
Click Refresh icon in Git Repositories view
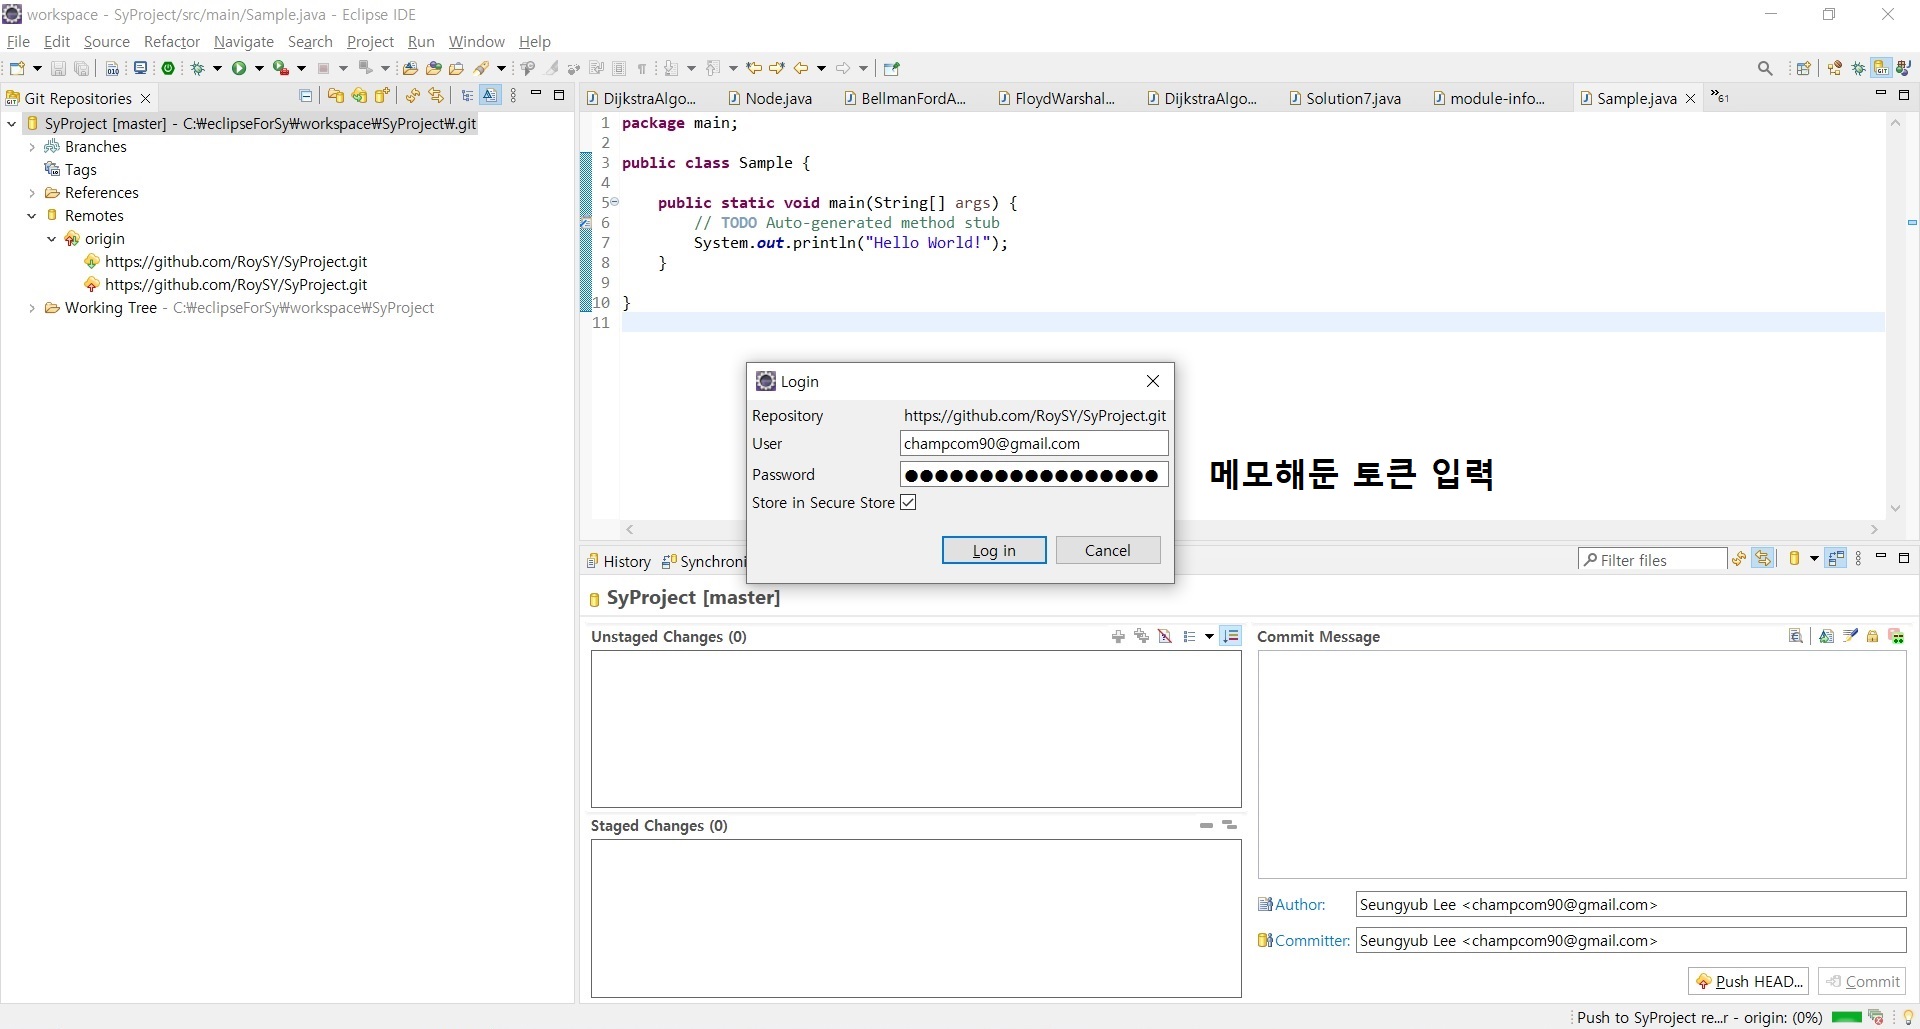click(412, 96)
